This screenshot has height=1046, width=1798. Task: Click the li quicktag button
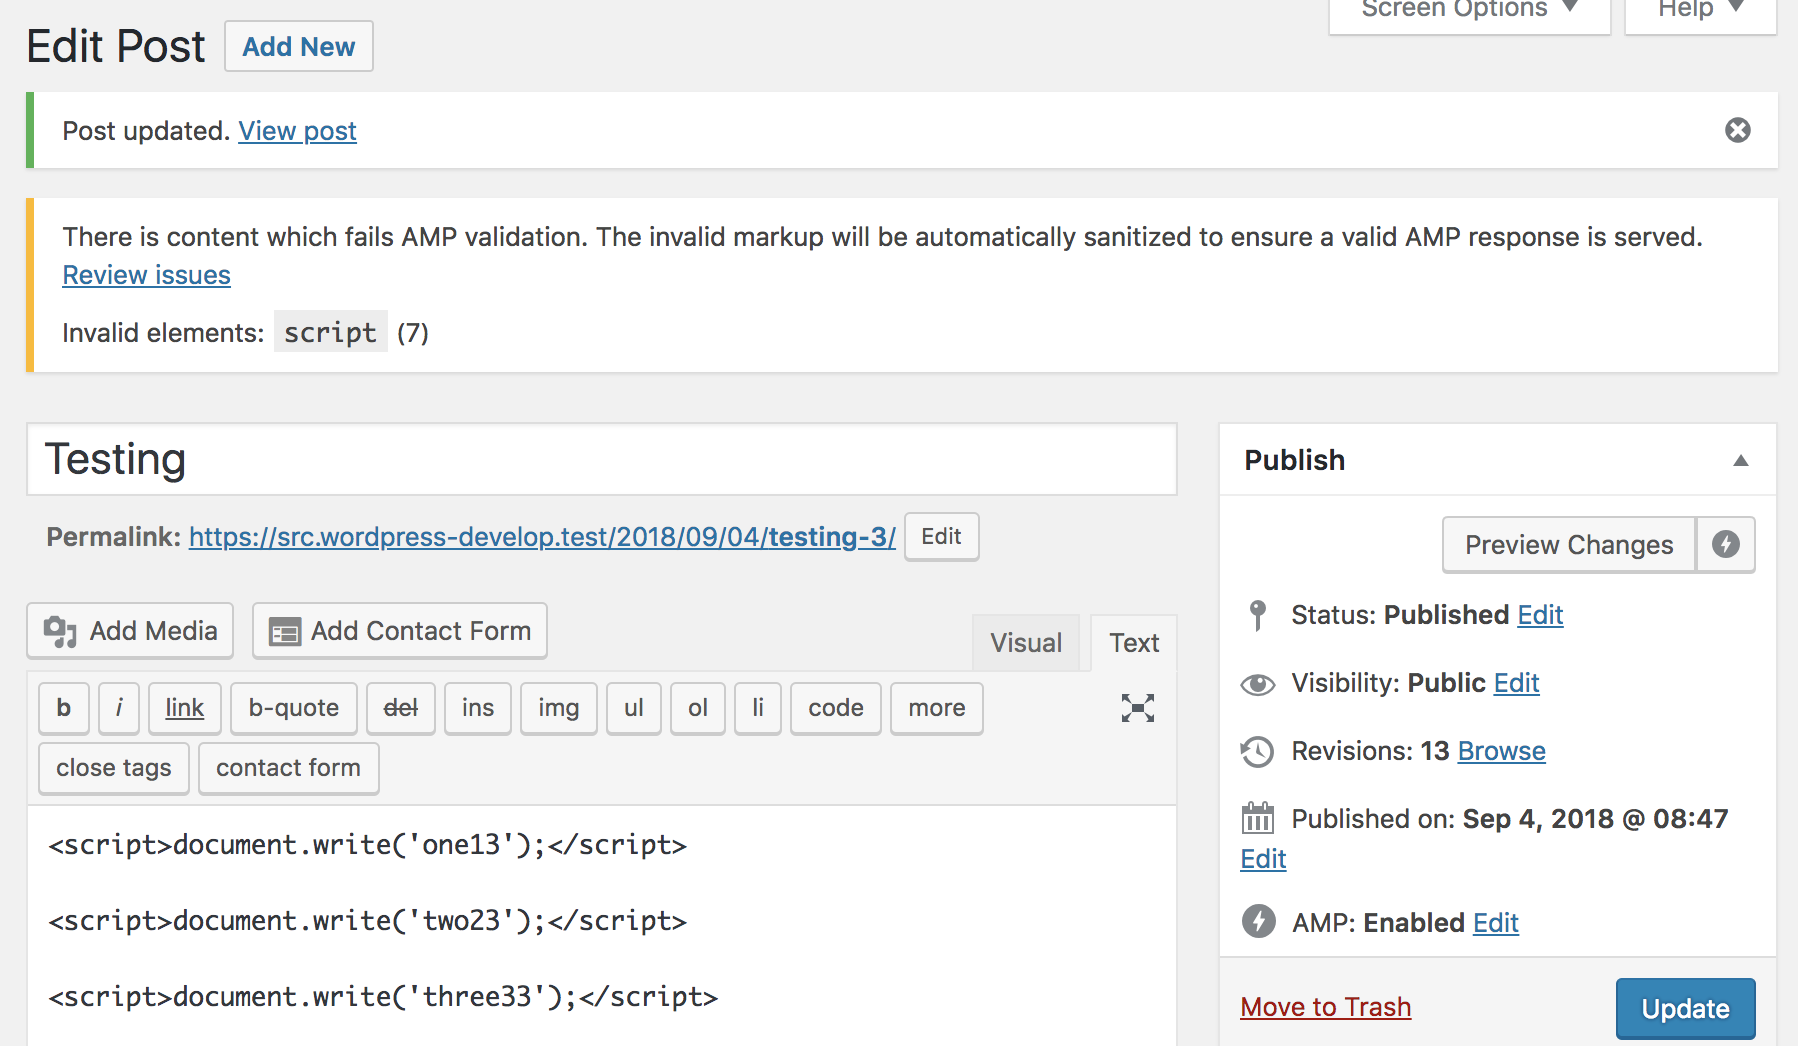pyautogui.click(x=758, y=708)
